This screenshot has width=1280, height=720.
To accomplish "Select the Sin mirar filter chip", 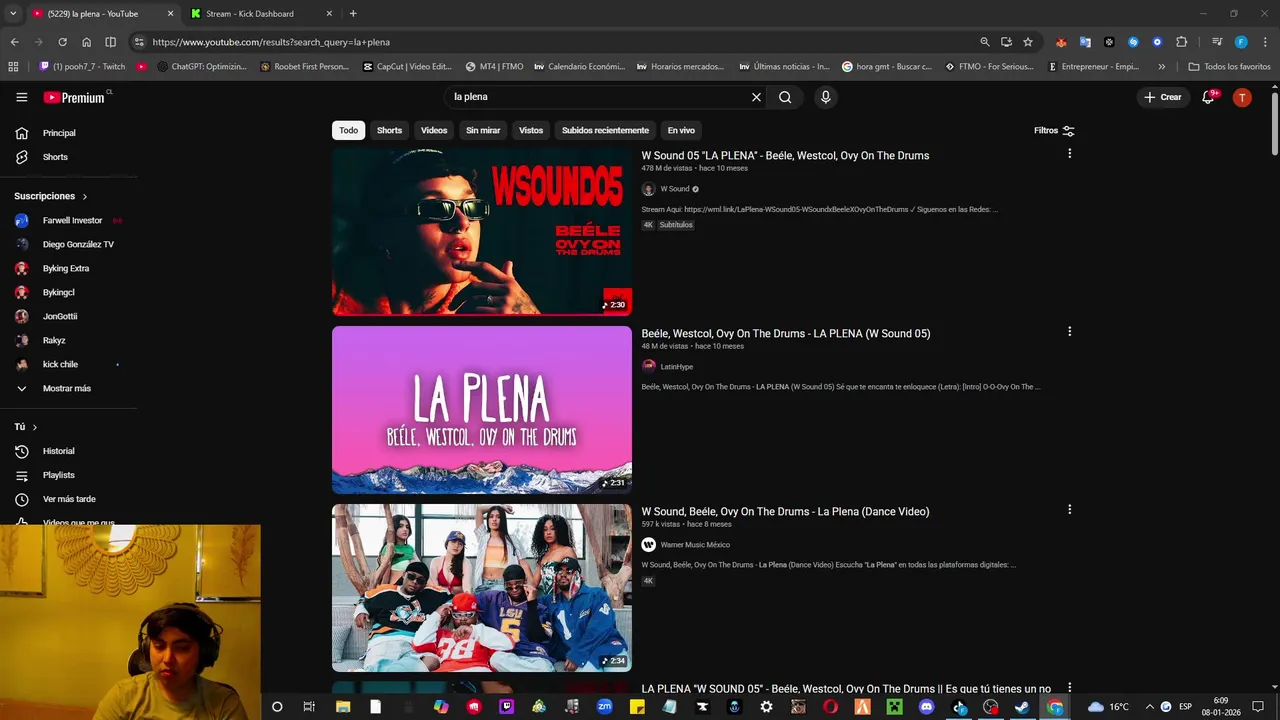I will pos(483,130).
